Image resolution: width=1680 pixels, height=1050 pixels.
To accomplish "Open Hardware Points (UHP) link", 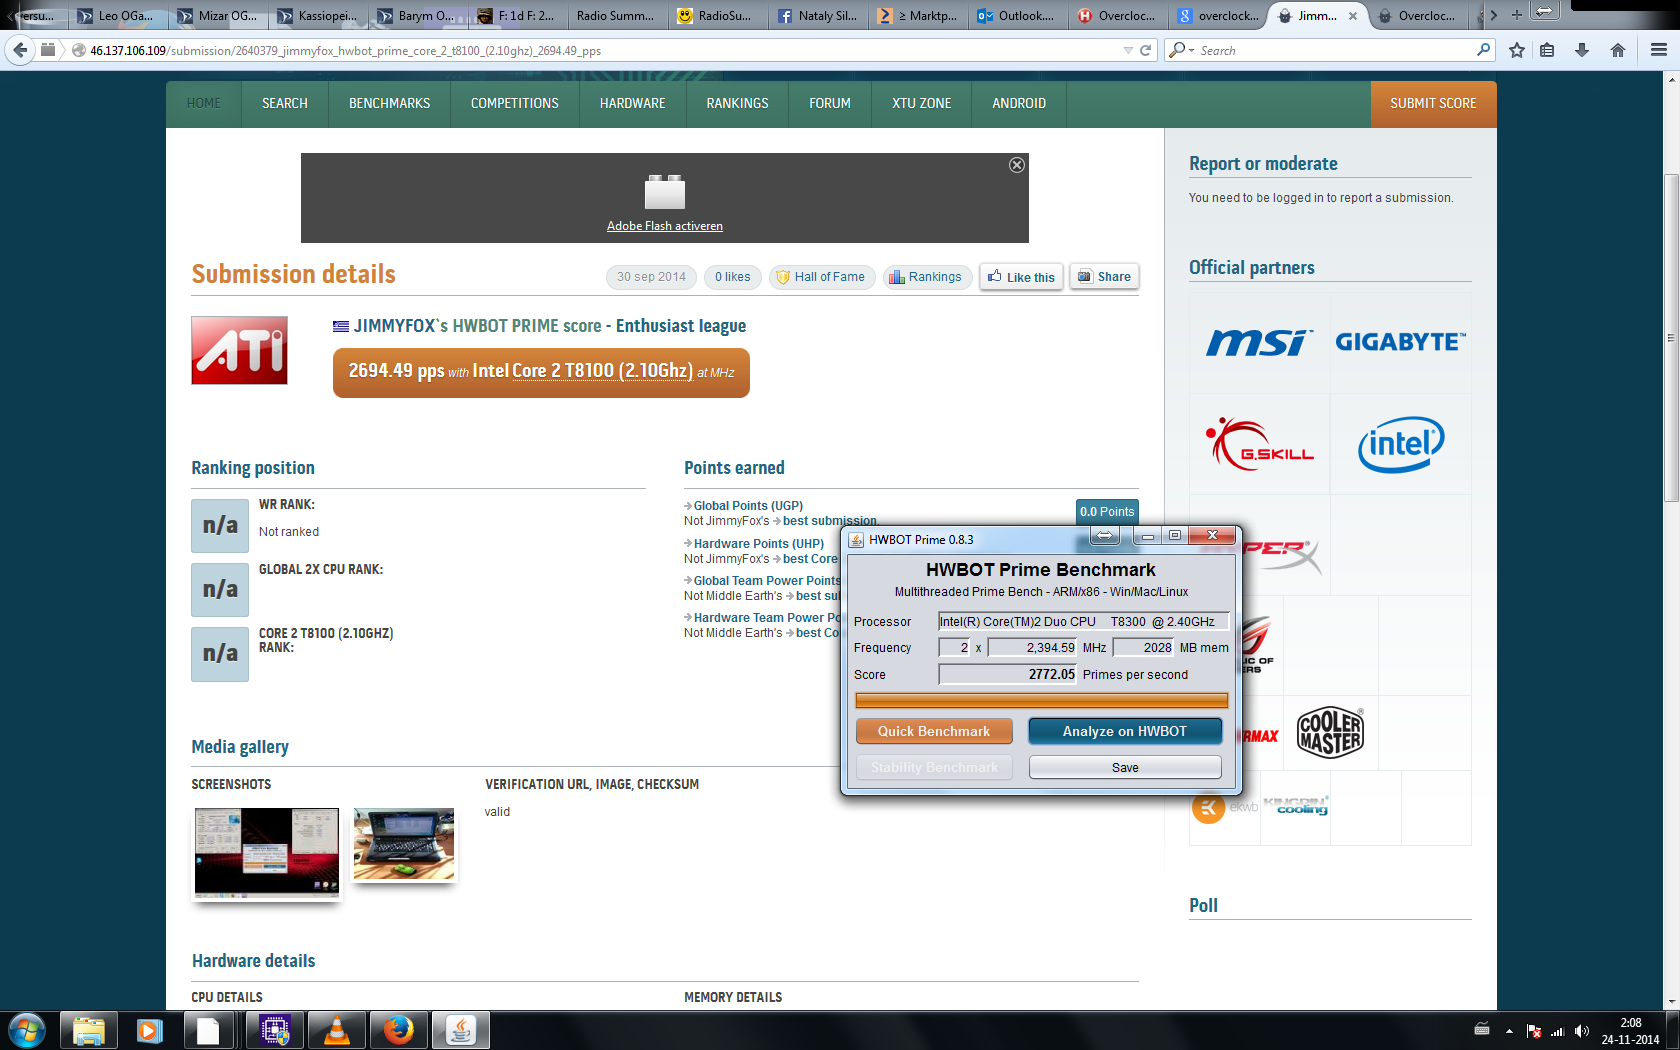I will click(758, 544).
